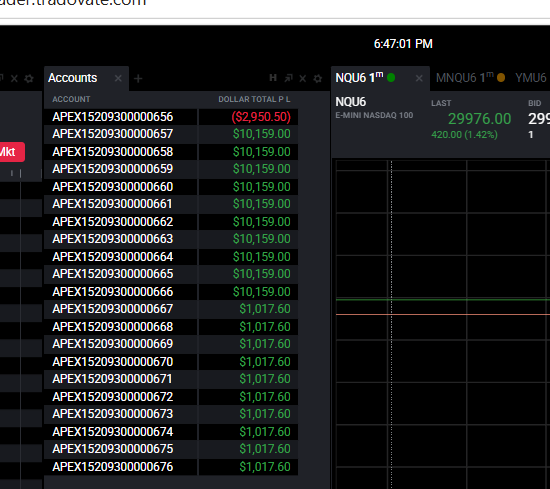The height and width of the screenshot is (489, 550).
Task: Select account APEX15209300000657
Action: [113, 134]
